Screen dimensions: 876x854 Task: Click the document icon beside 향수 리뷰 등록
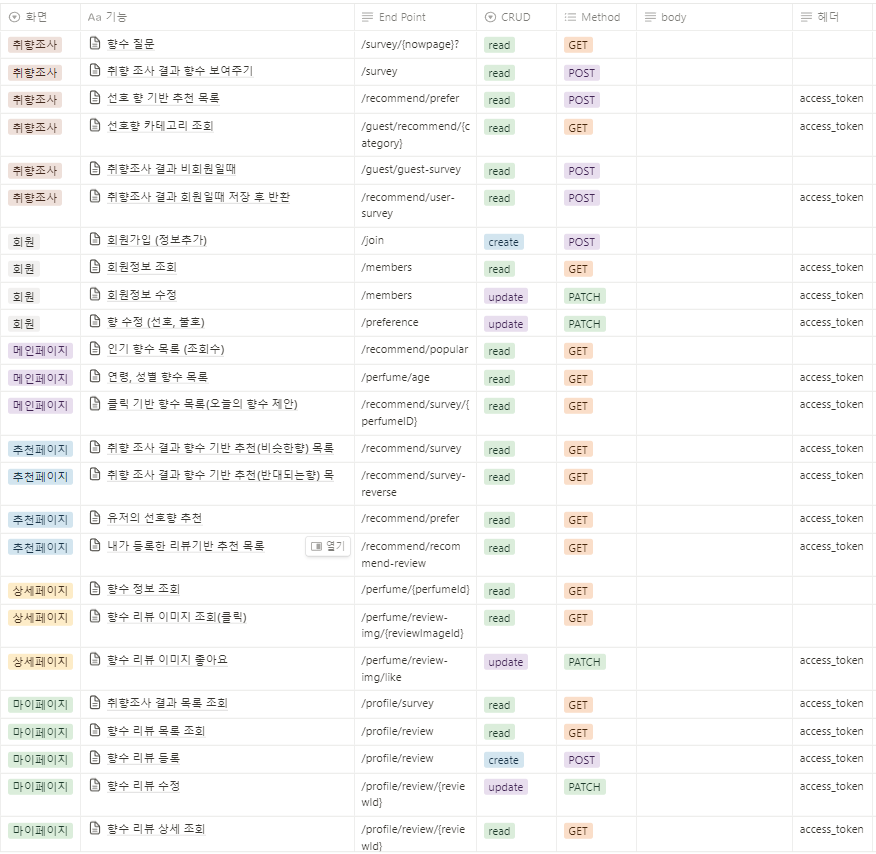coord(94,759)
